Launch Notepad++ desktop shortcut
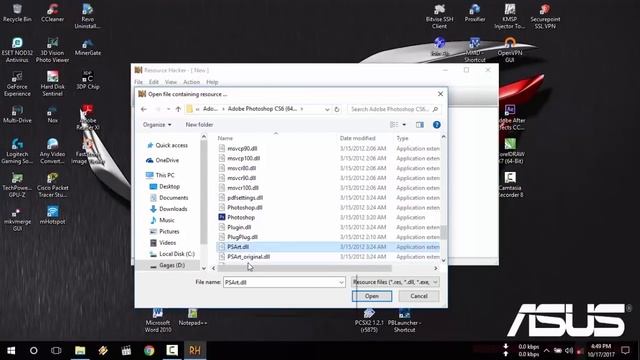The image size is (640, 360). tap(193, 318)
